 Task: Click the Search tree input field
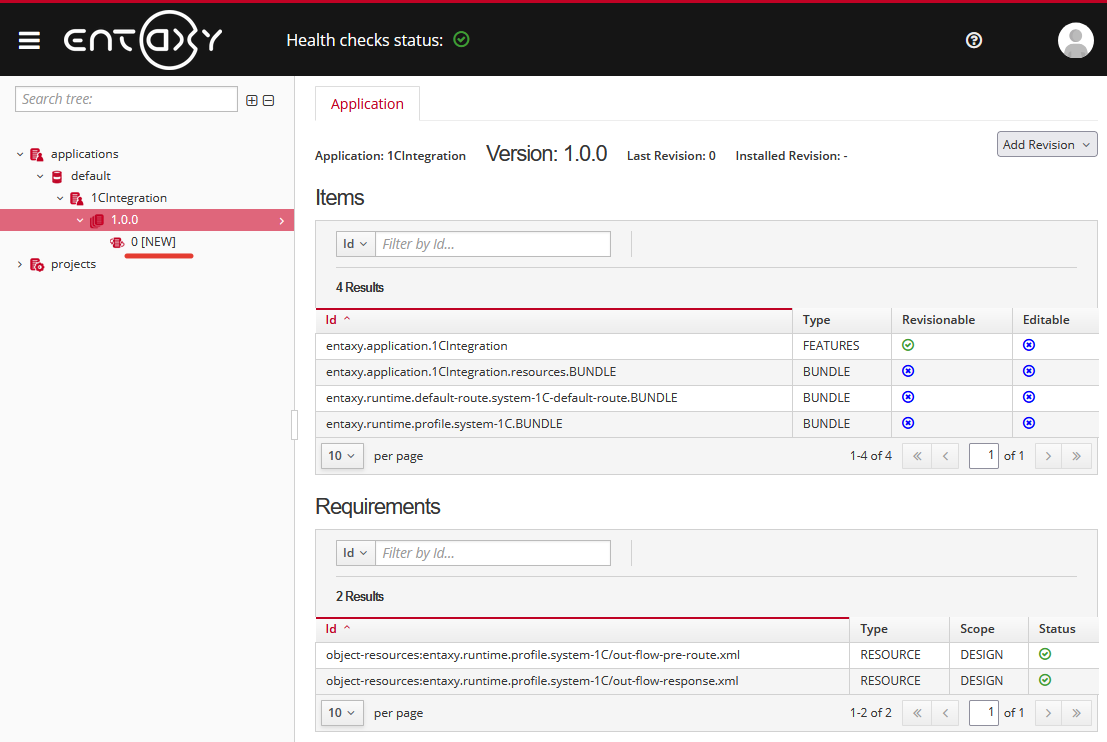126,99
